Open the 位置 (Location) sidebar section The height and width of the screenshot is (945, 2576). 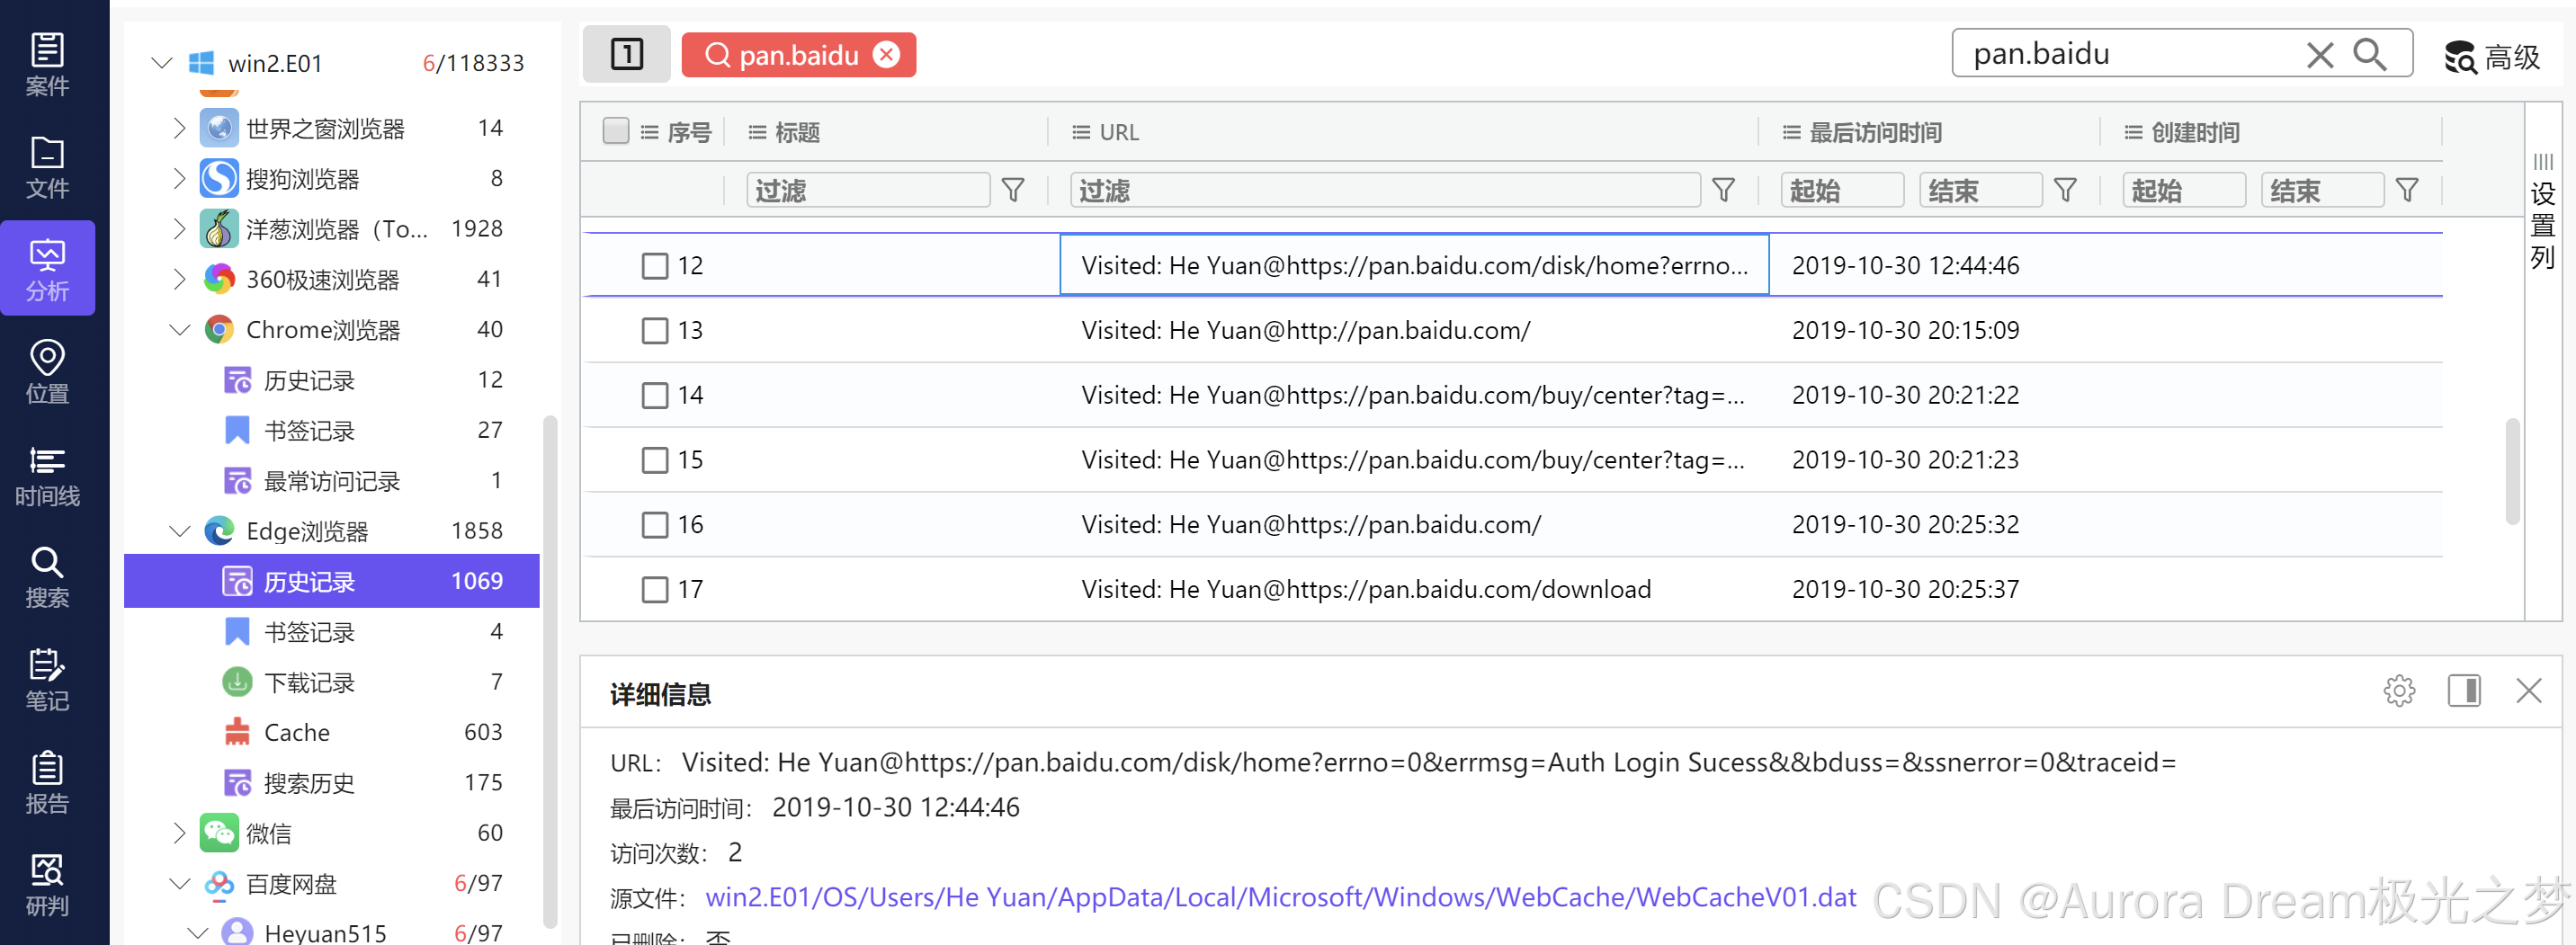click(47, 372)
